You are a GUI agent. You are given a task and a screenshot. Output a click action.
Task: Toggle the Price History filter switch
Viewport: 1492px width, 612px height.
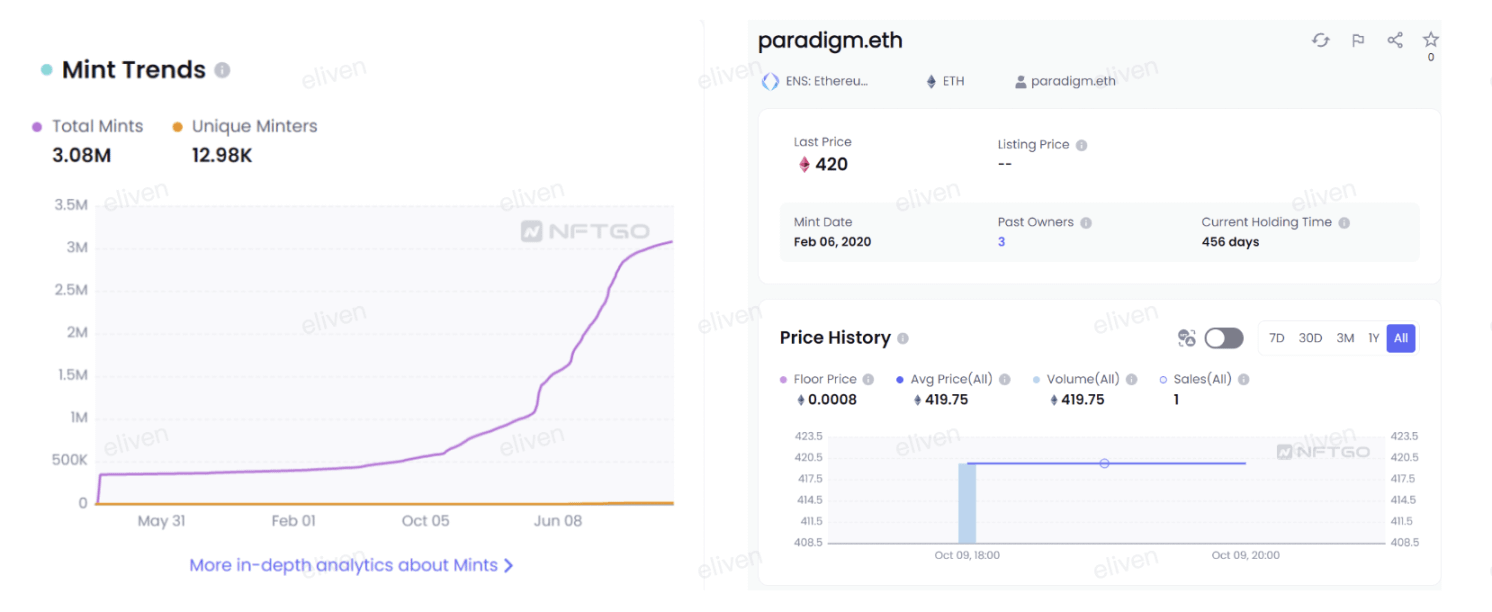coord(1224,338)
